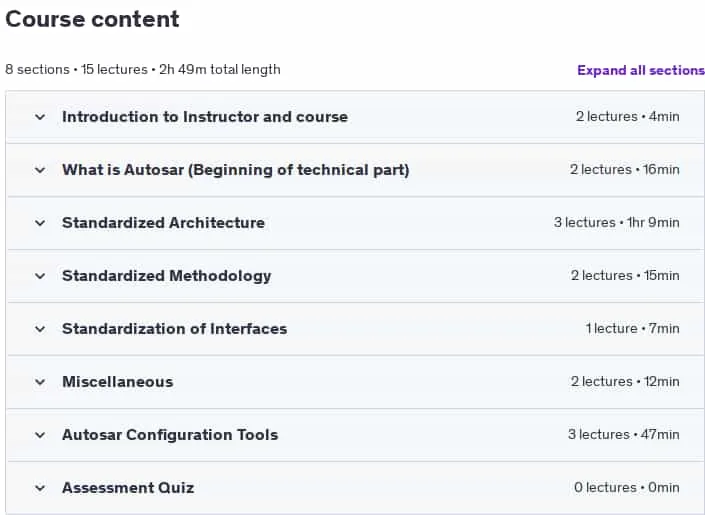This screenshot has width=705, height=515.
Task: Open the Standardized Architecture section title
Action: point(163,223)
